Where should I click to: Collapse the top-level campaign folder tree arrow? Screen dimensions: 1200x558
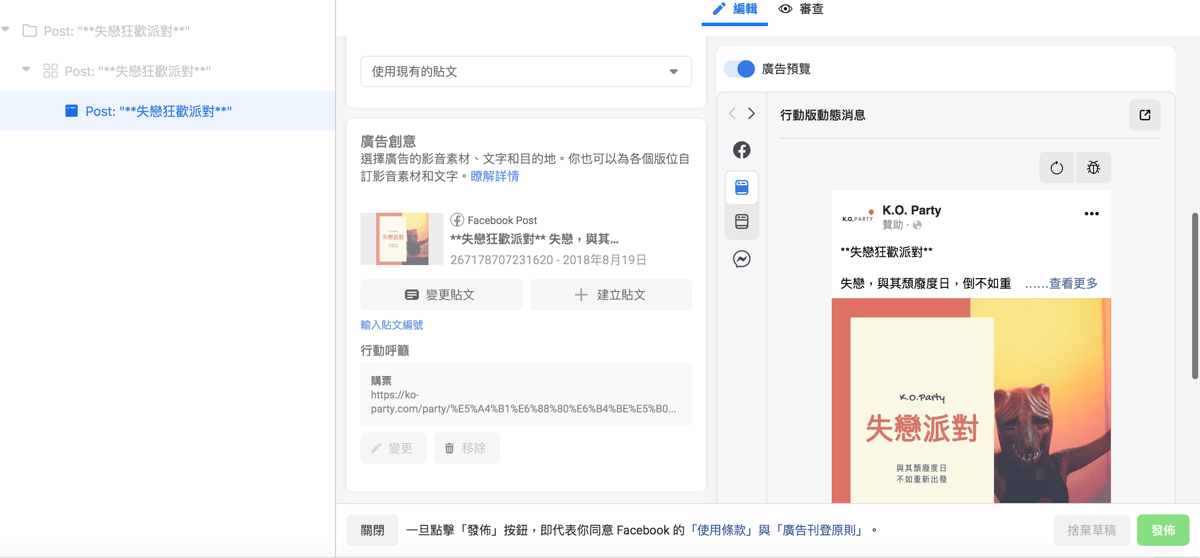[6, 31]
